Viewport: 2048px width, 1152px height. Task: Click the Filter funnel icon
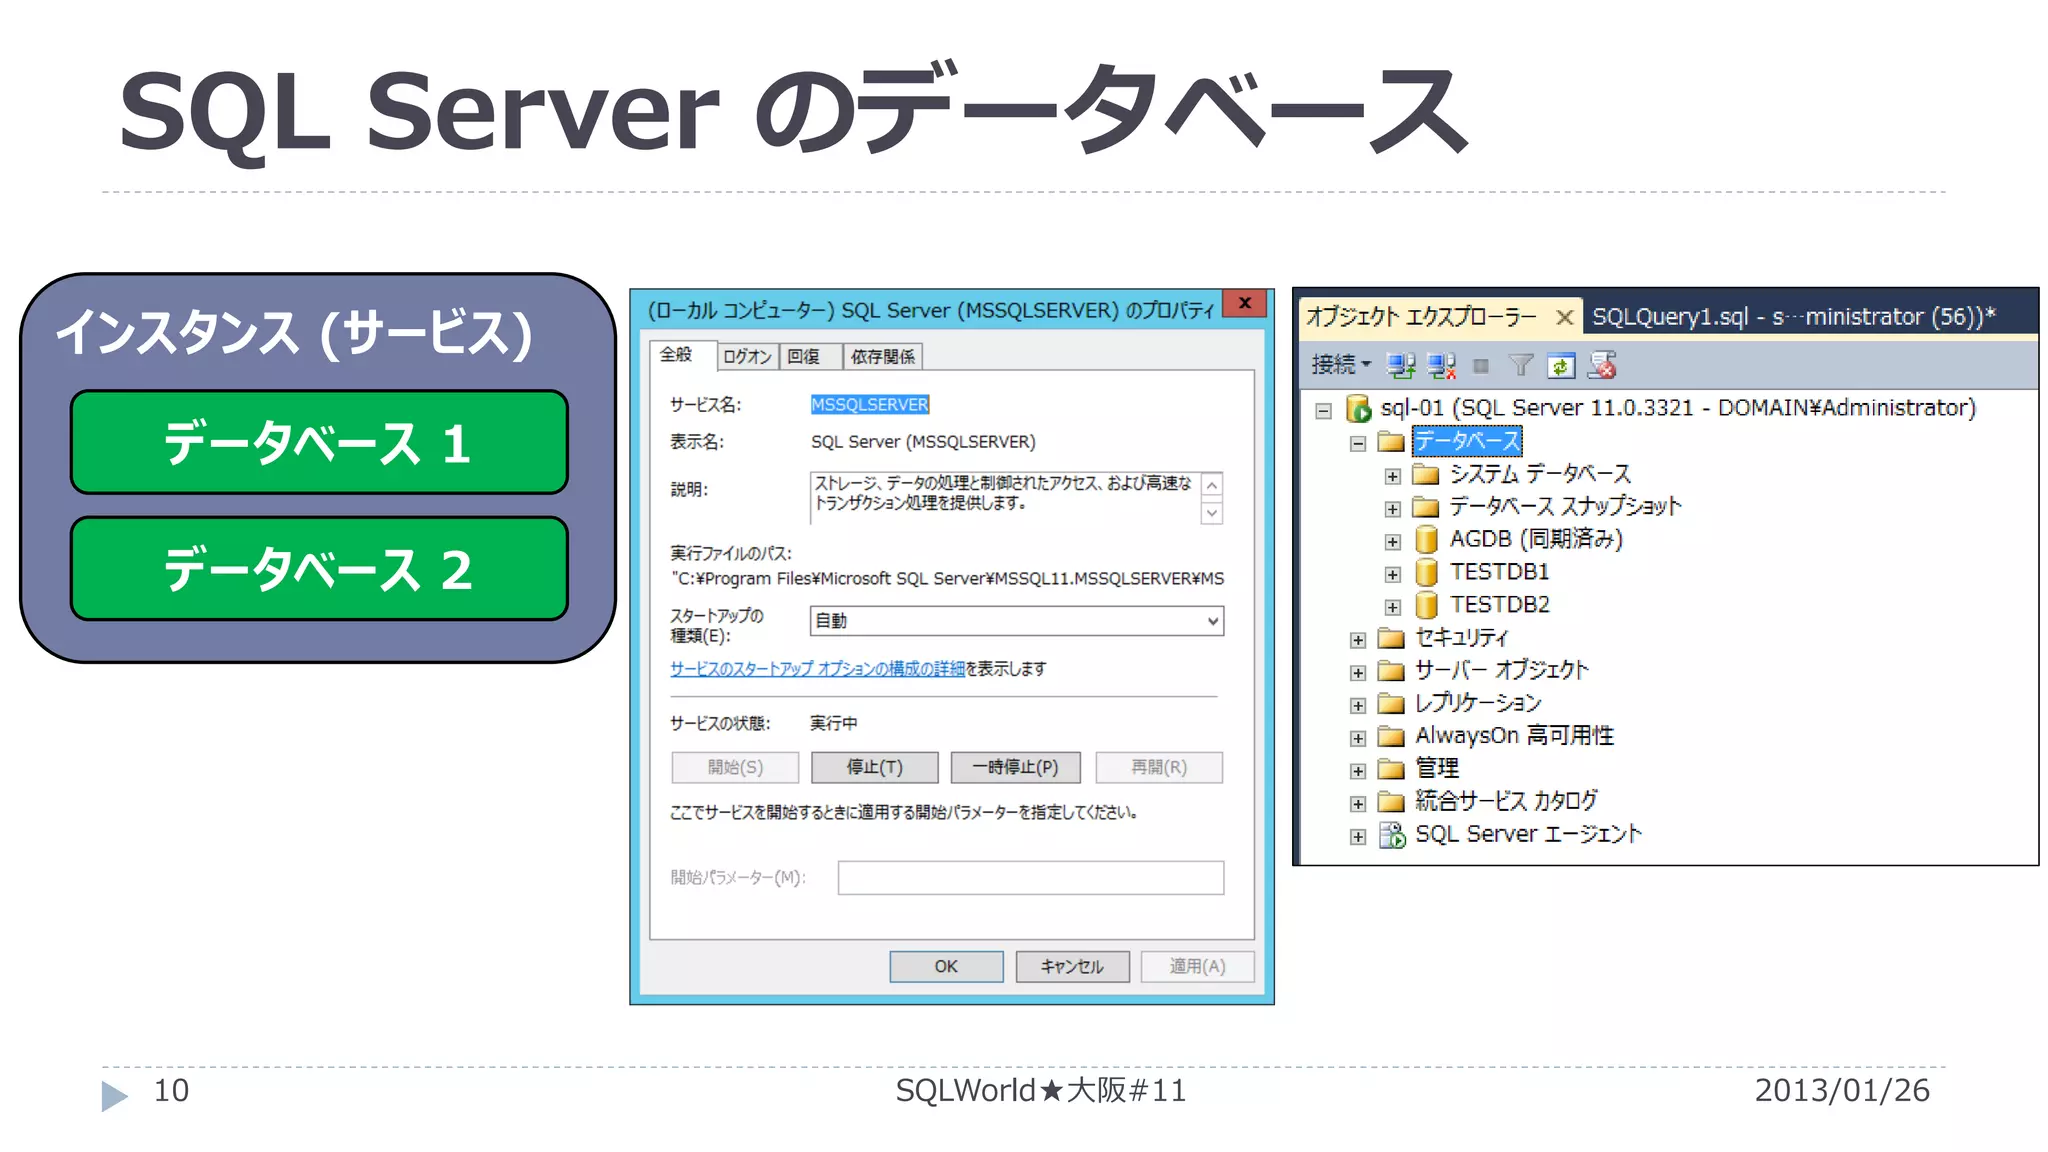point(1521,366)
